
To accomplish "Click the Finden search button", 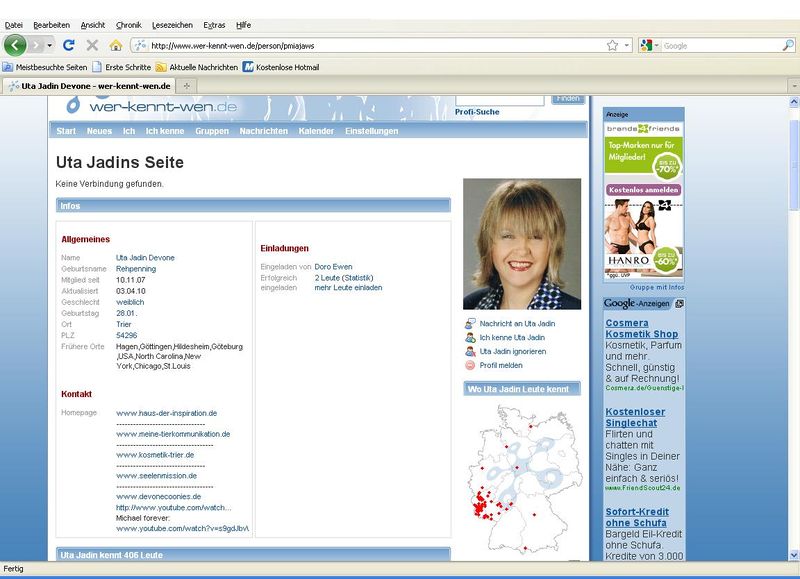I will (x=568, y=99).
